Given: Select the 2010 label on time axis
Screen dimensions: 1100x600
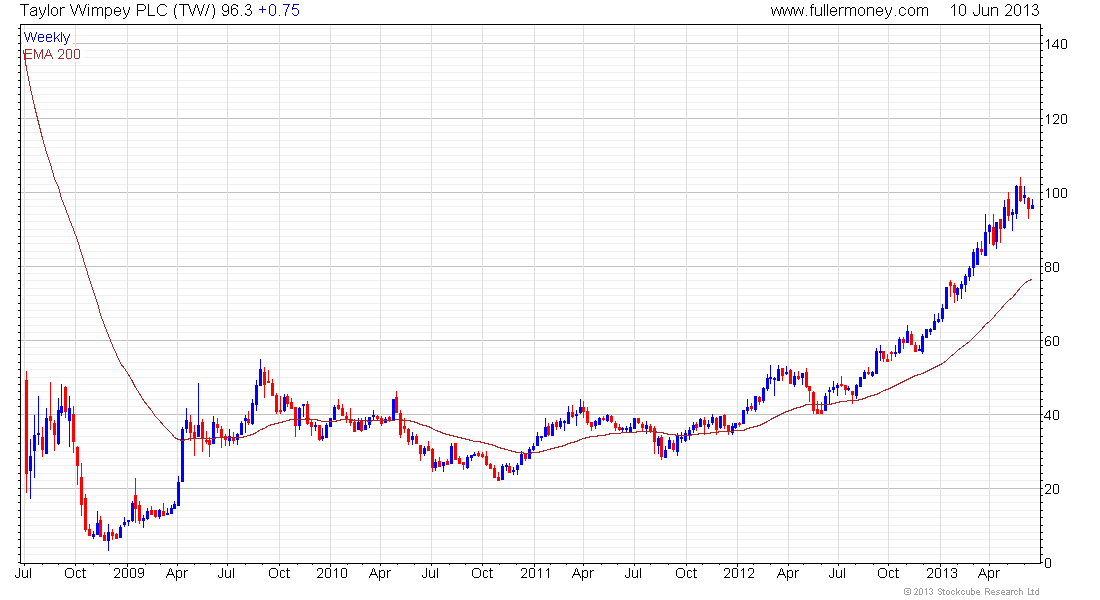Looking at the screenshot, I should [x=331, y=574].
